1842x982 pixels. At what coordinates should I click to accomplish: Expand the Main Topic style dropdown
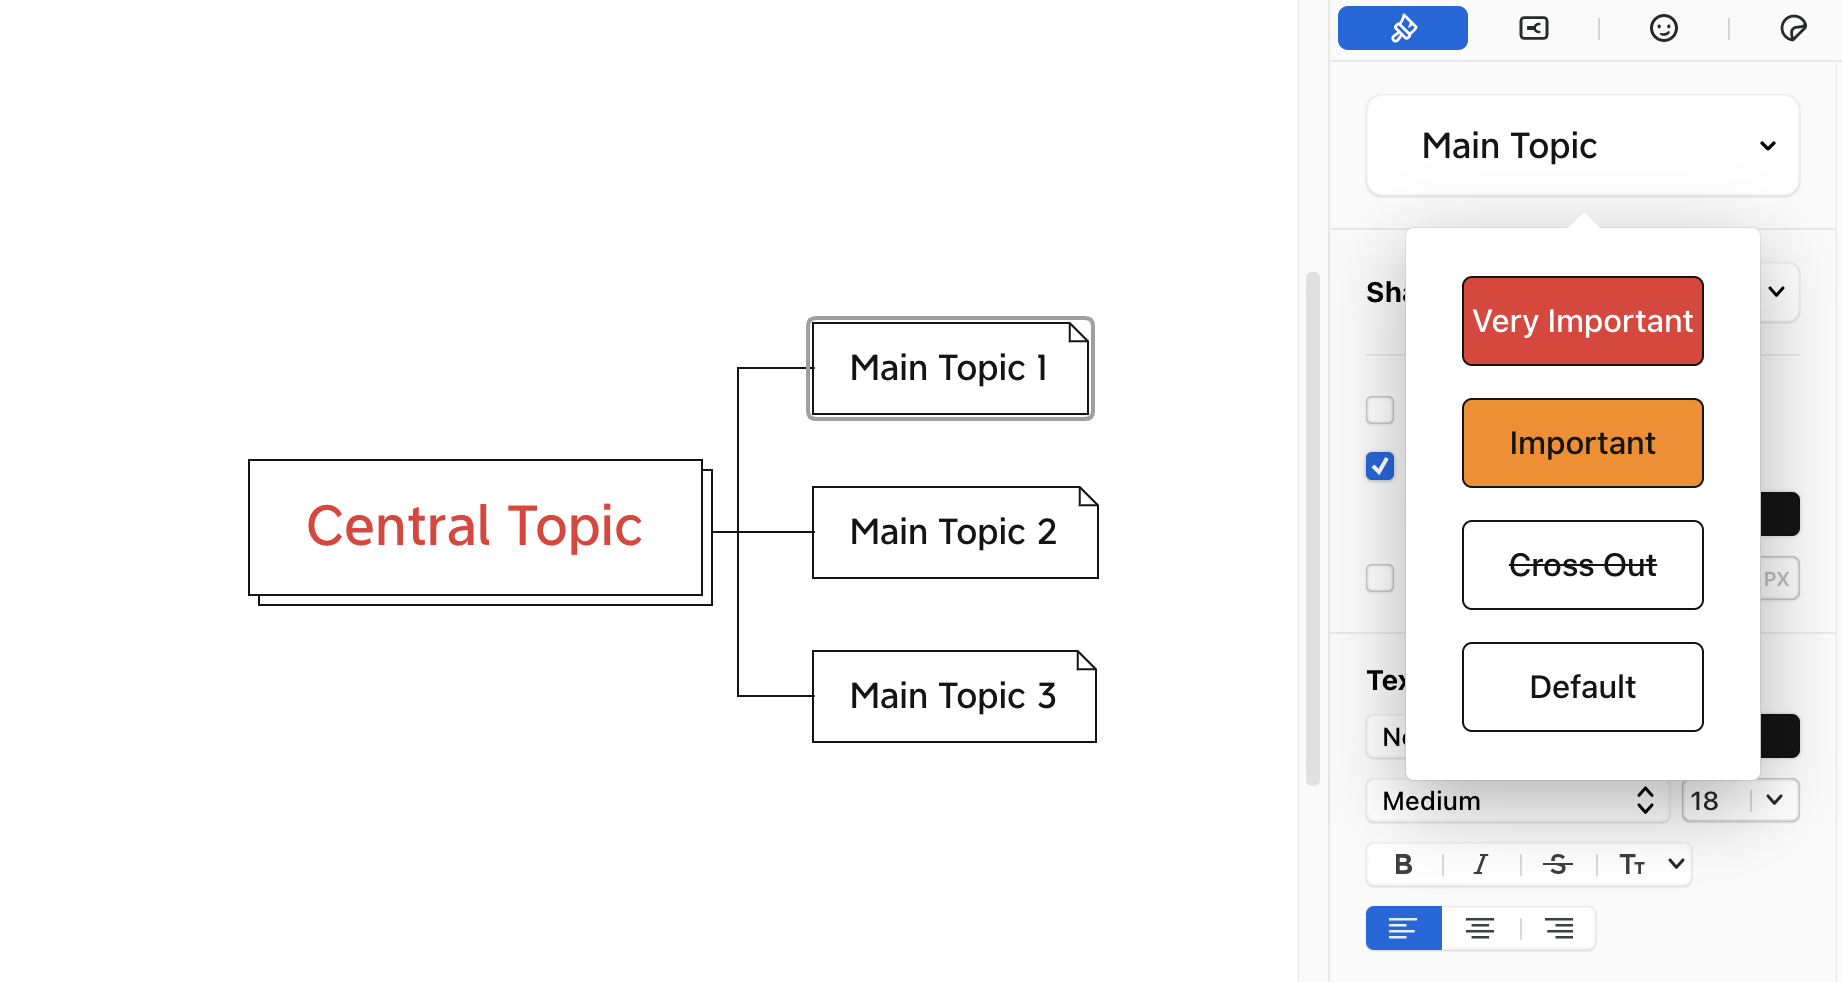1582,146
